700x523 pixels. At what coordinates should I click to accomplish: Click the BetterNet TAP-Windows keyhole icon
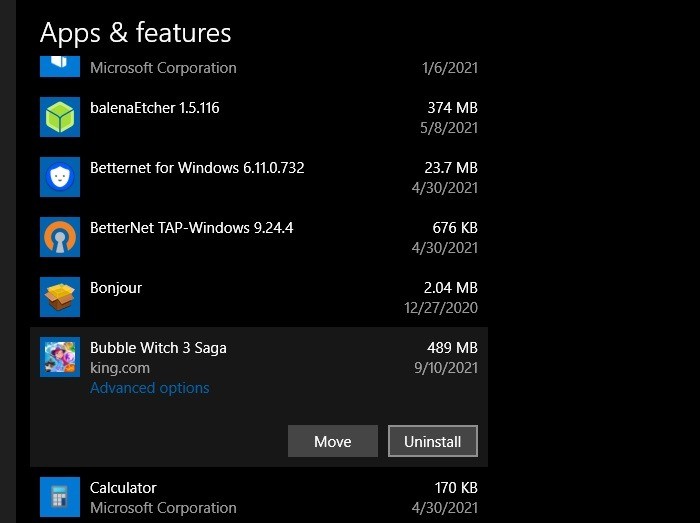pyautogui.click(x=60, y=237)
